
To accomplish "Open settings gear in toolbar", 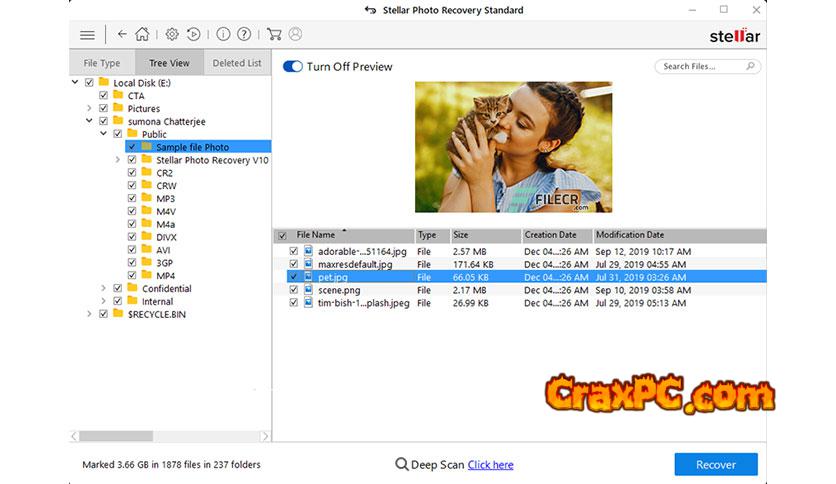I will click(x=172, y=34).
